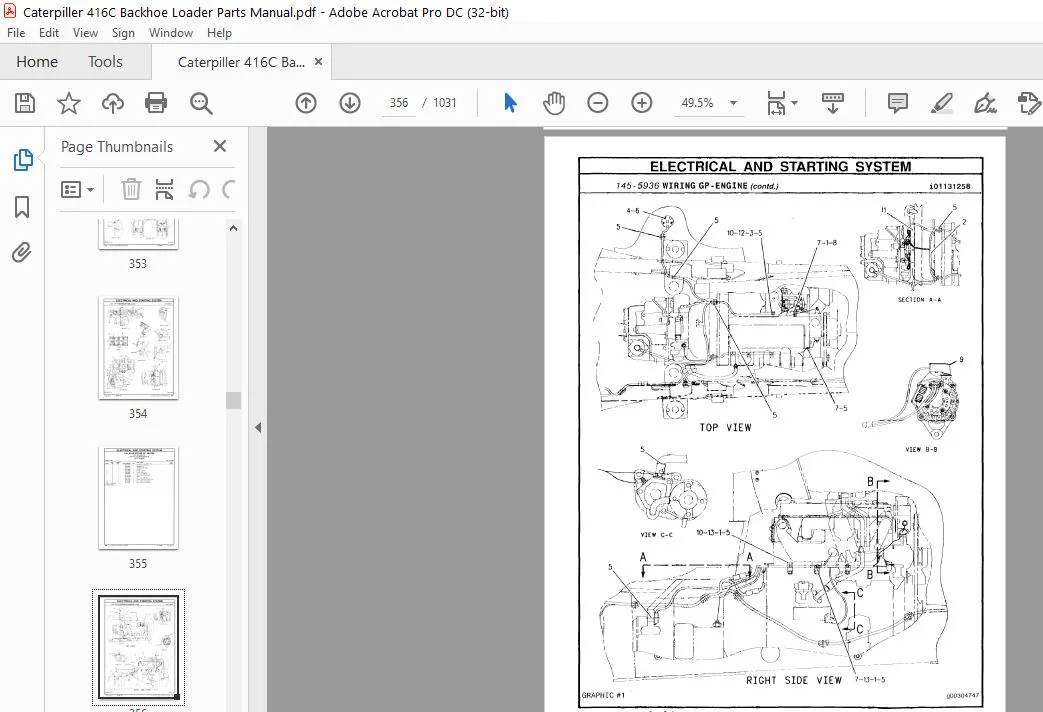Save the file with the floppy disk icon
This screenshot has width=1043, height=712.
(x=25, y=103)
